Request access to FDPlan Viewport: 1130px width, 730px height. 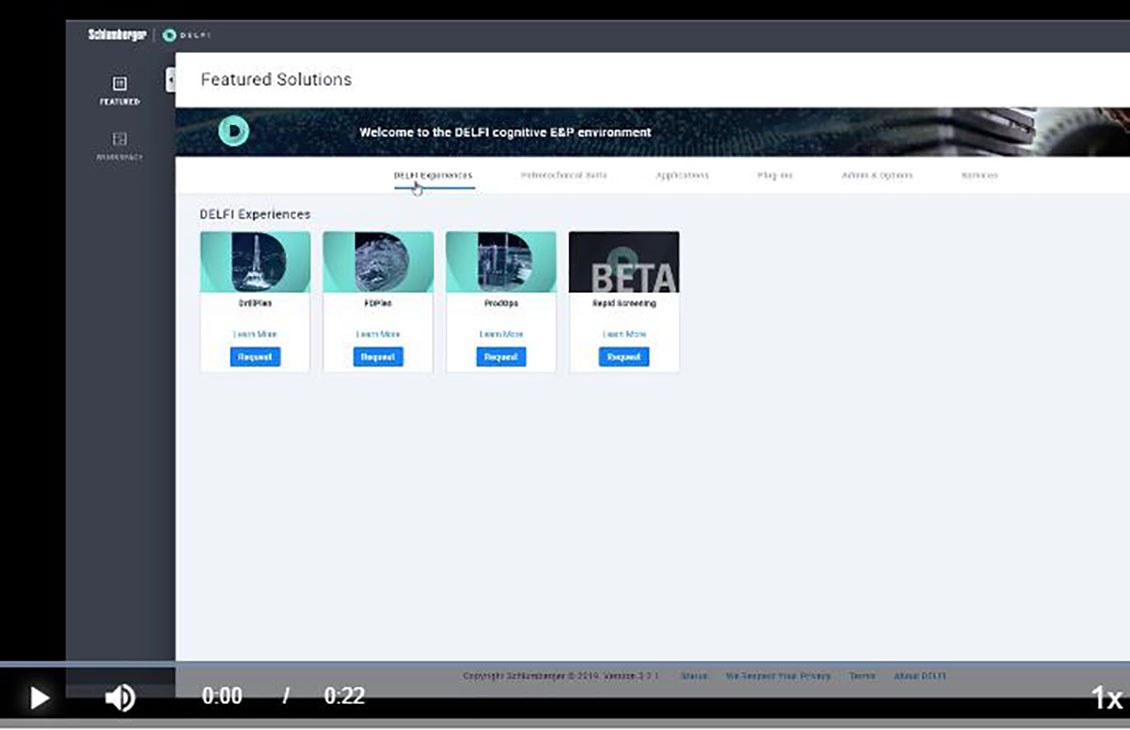coord(378,357)
